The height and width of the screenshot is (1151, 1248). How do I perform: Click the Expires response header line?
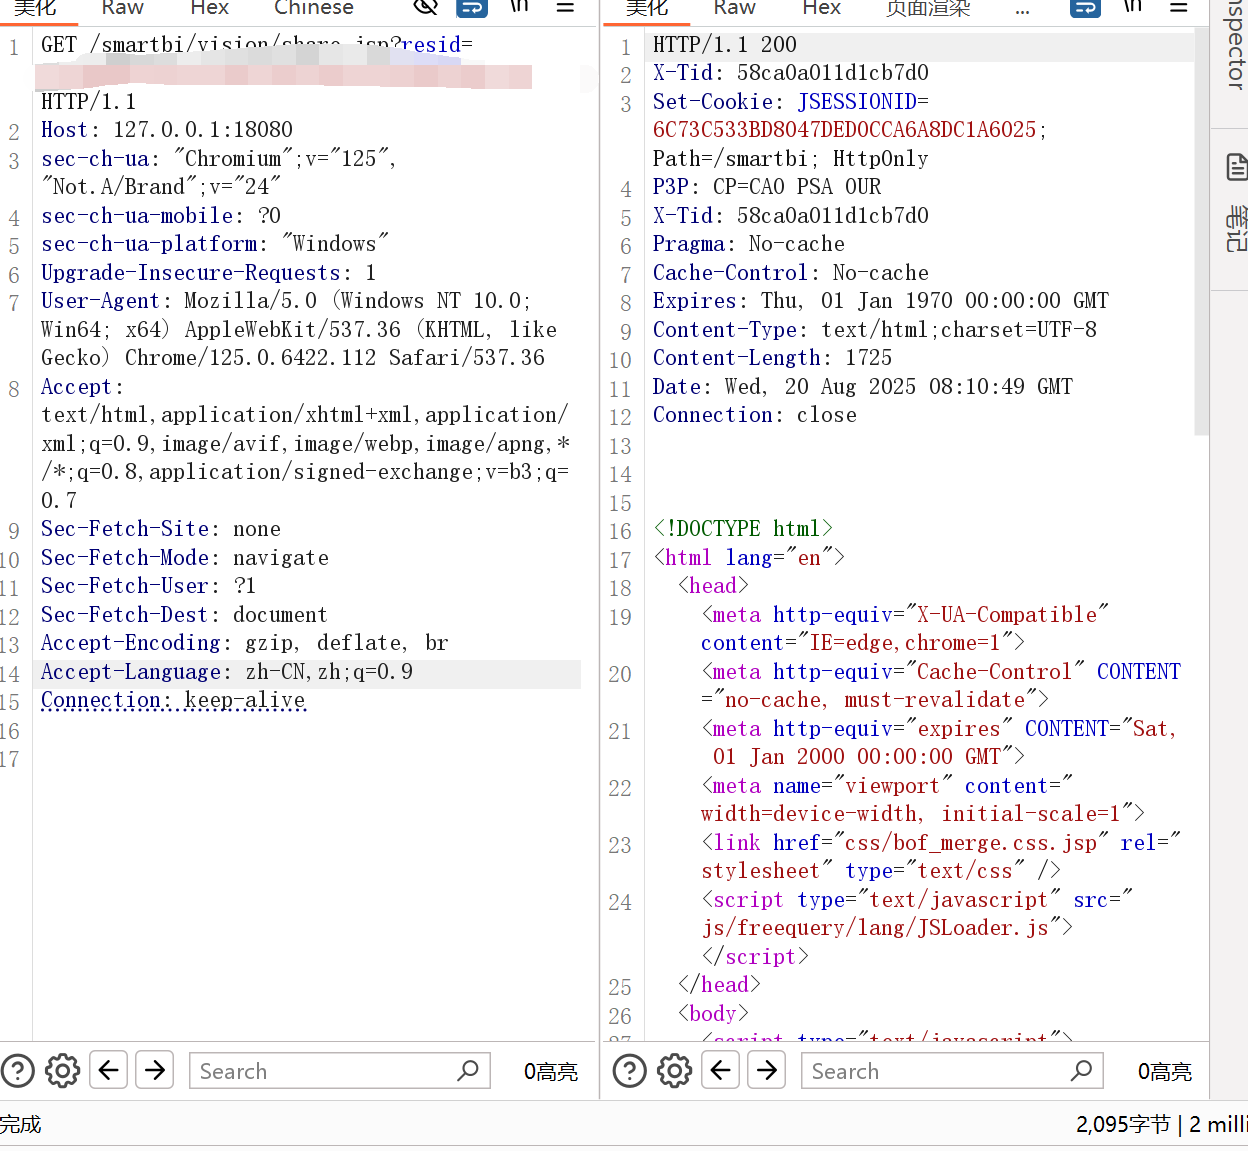[881, 301]
